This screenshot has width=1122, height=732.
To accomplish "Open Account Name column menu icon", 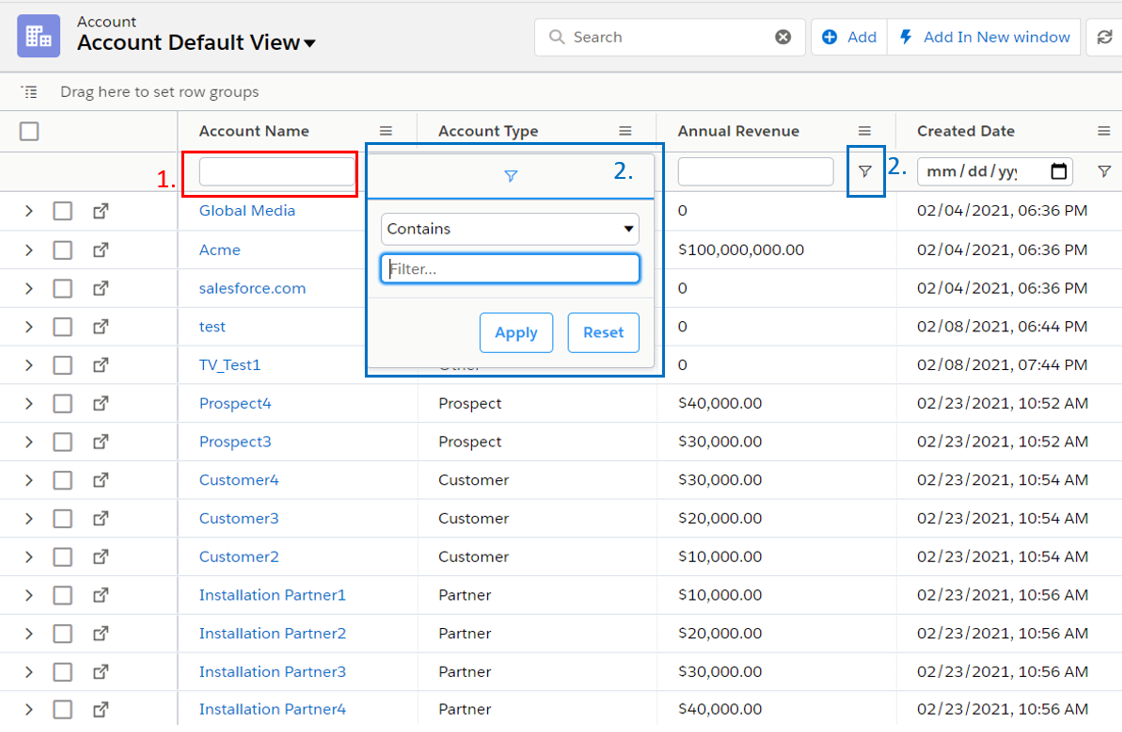I will pos(386,131).
